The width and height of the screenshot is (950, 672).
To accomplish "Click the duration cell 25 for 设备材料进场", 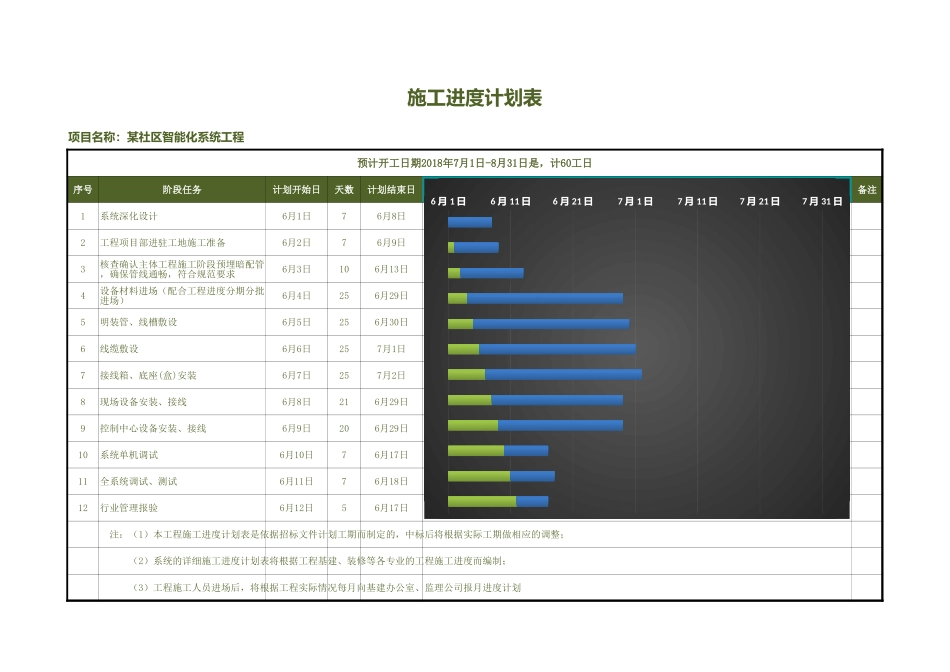I will (x=343, y=296).
